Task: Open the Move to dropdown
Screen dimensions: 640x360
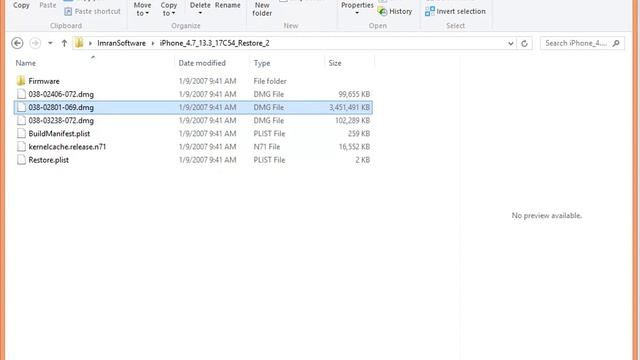Action: click(x=142, y=9)
